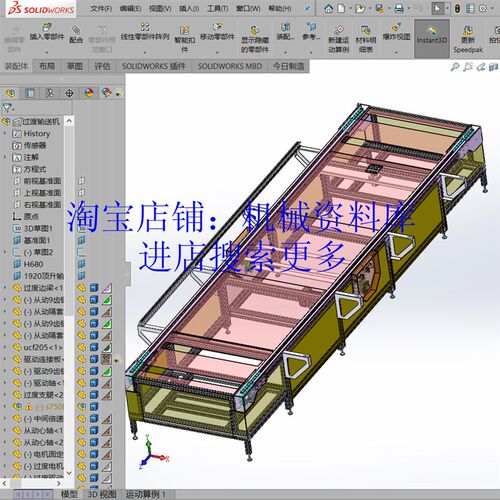Click the Rebuild traffic light icon
Image resolution: width=500 pixels, height=500 pixels.
(458, 8)
